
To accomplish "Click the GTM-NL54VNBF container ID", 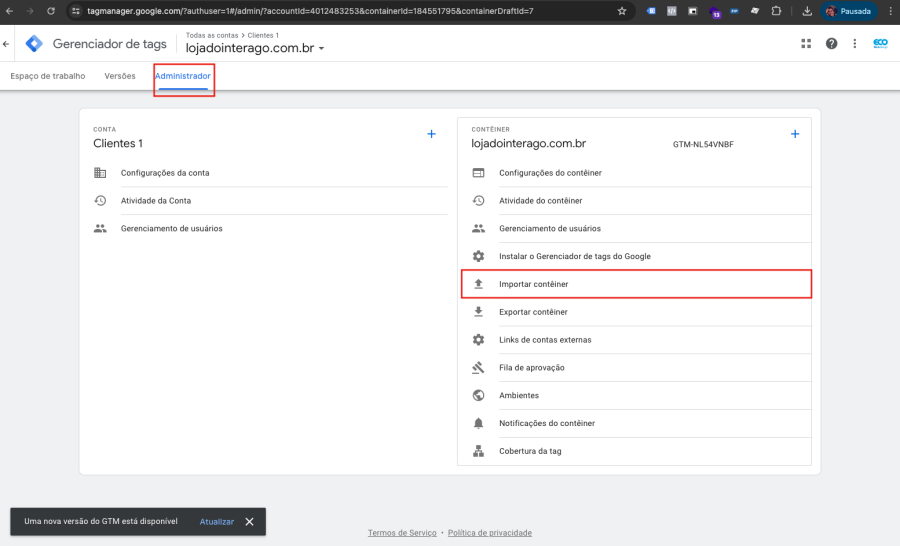I will 703,145.
